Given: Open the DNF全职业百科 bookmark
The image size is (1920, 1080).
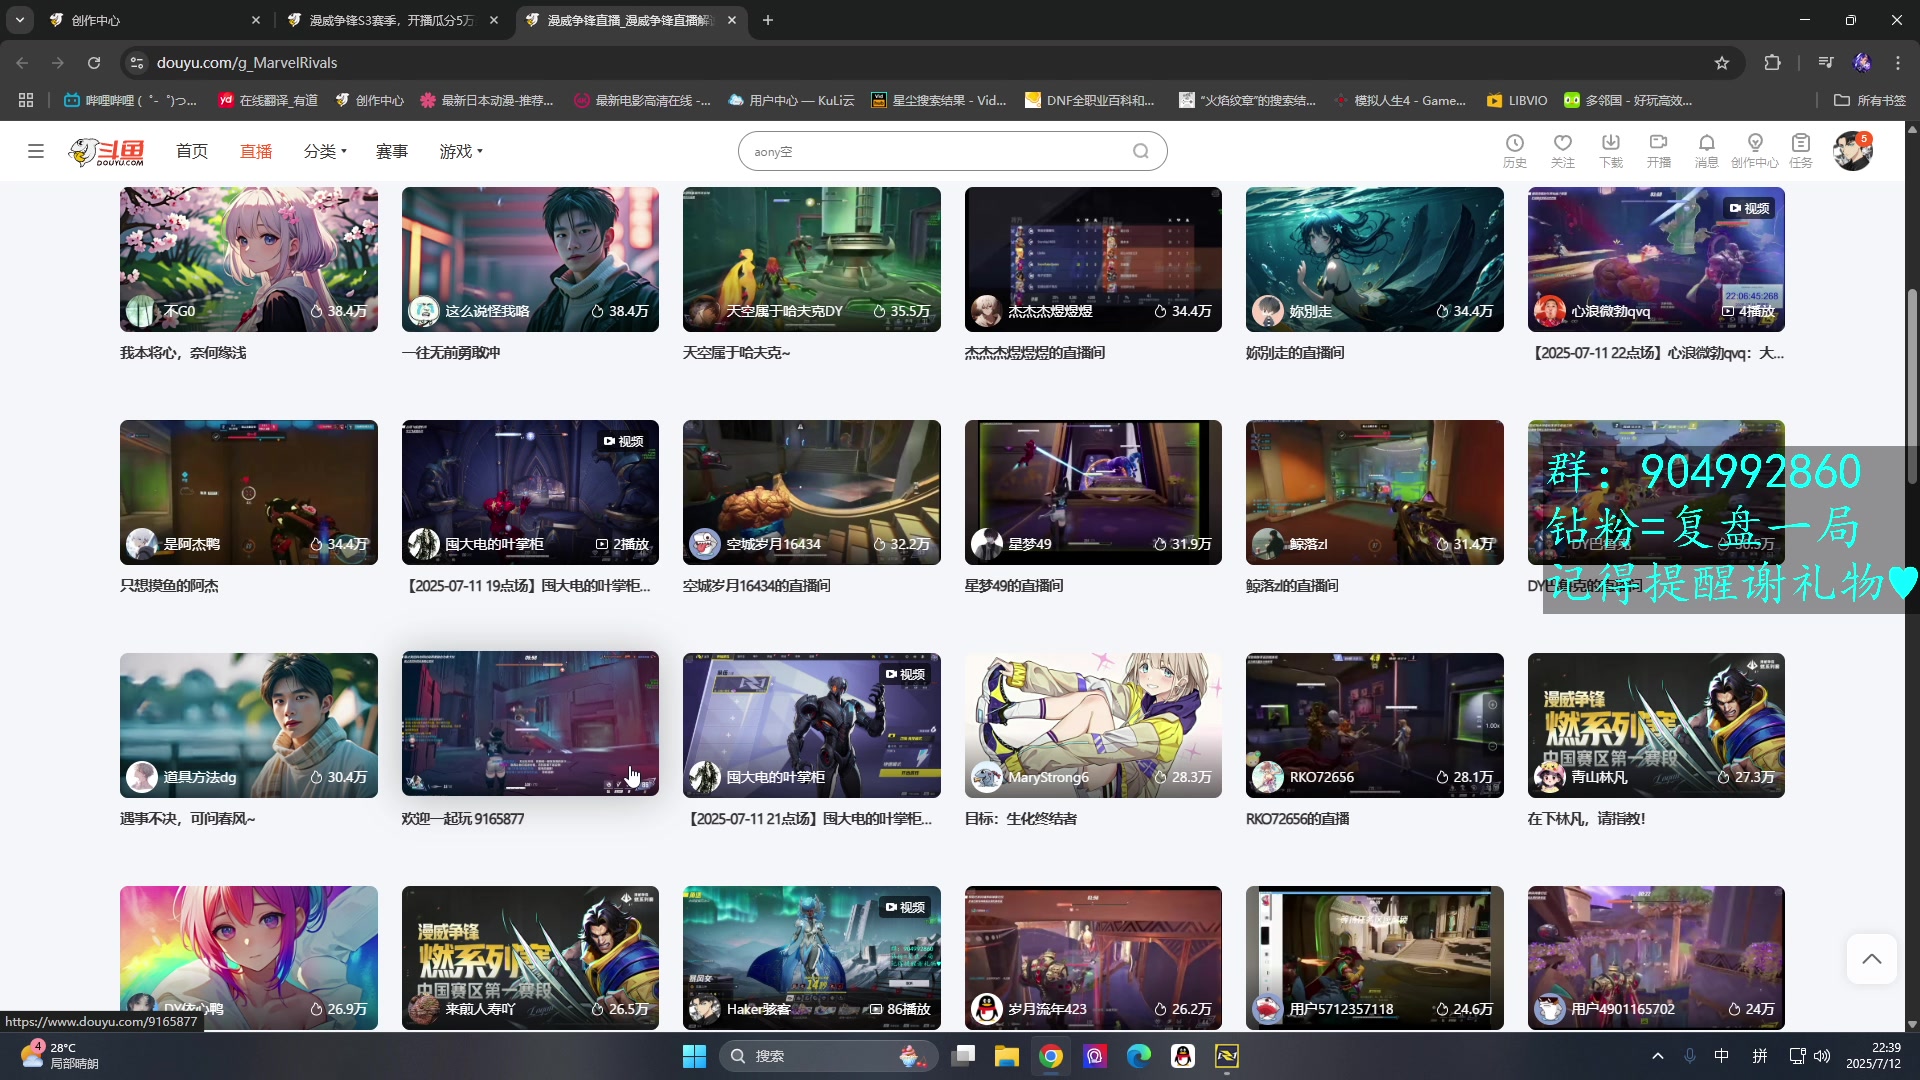Looking at the screenshot, I should (x=1089, y=100).
